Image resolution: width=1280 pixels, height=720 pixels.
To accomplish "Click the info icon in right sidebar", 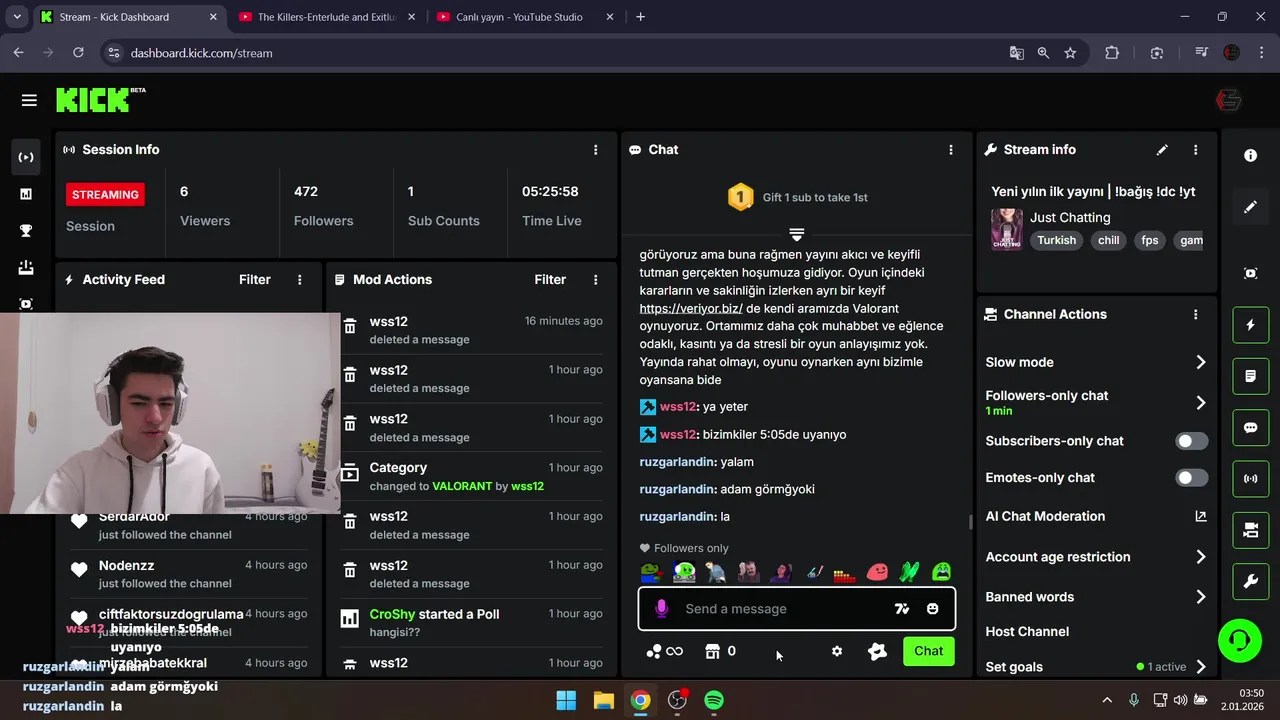I will tap(1251, 156).
